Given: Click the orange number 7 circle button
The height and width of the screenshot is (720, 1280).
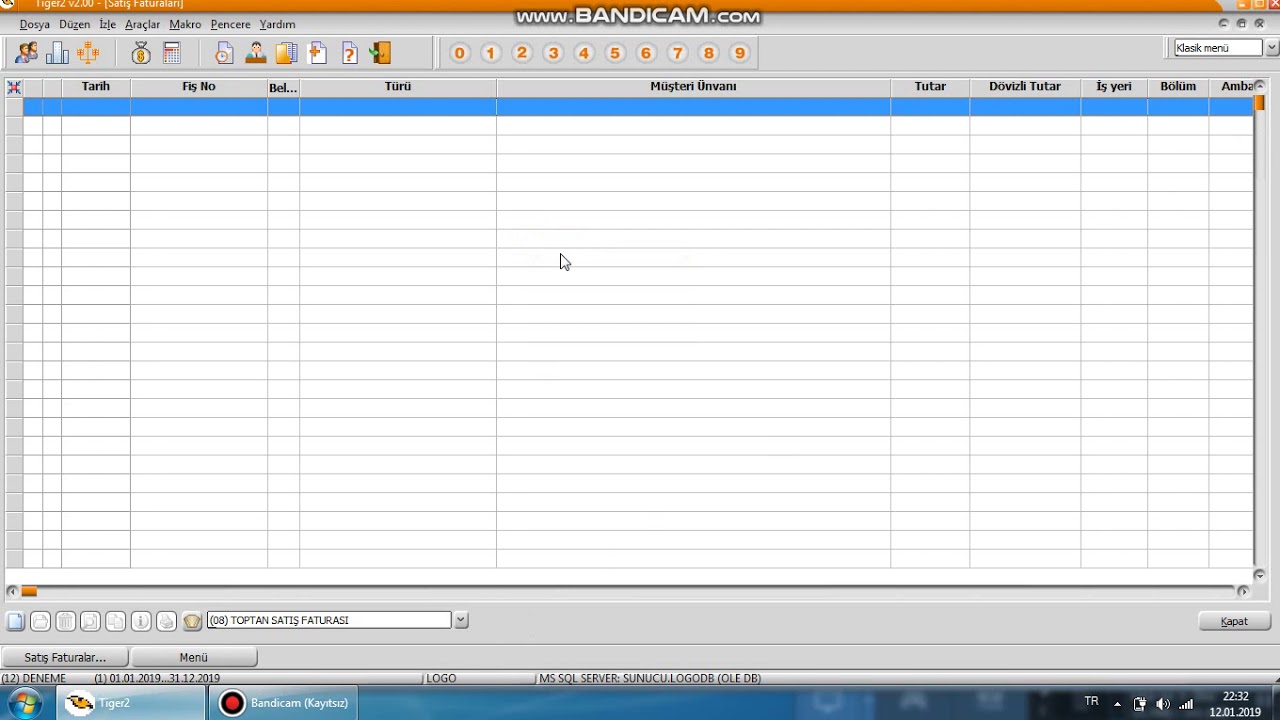Looking at the screenshot, I should pos(677,53).
